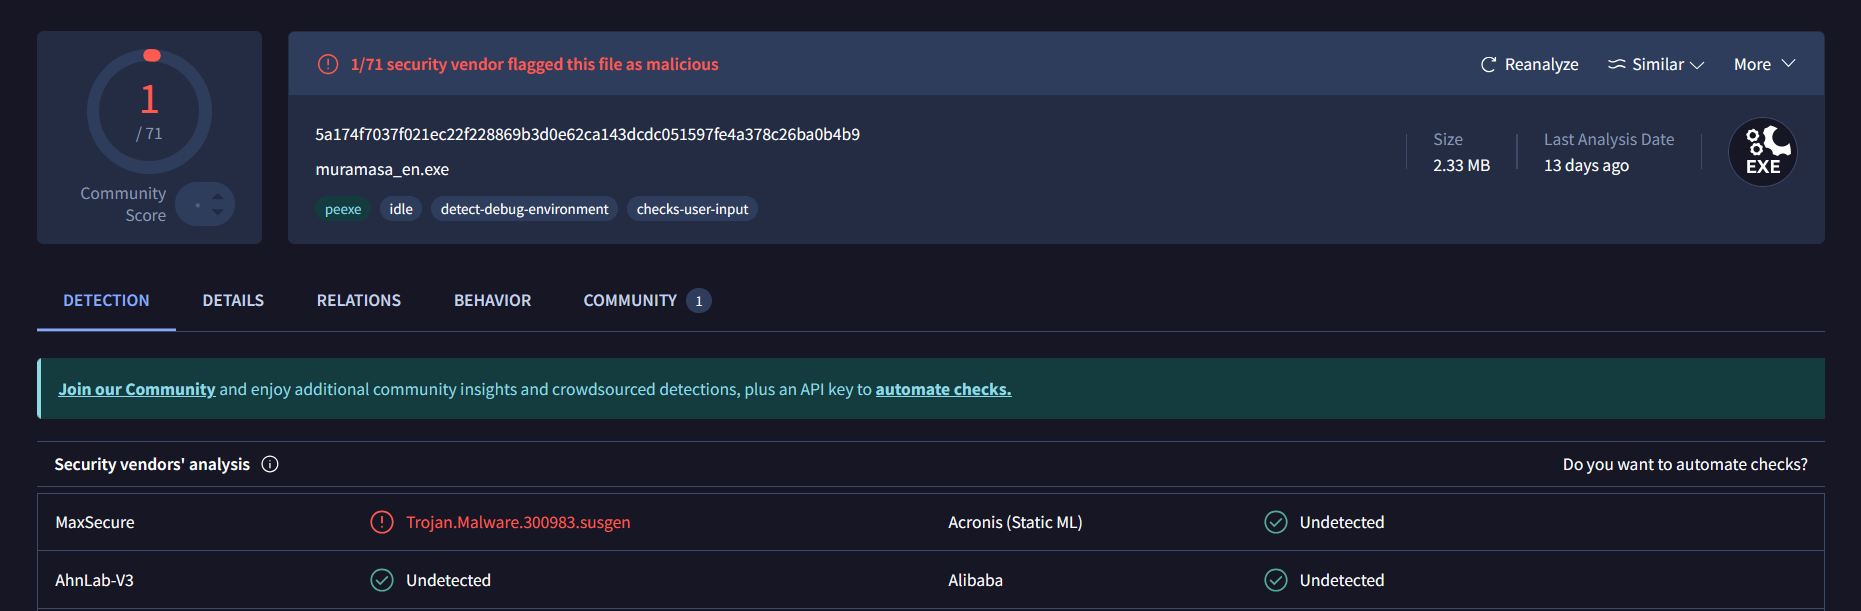Click the Join our Community link
This screenshot has height=611, width=1861.
137,389
